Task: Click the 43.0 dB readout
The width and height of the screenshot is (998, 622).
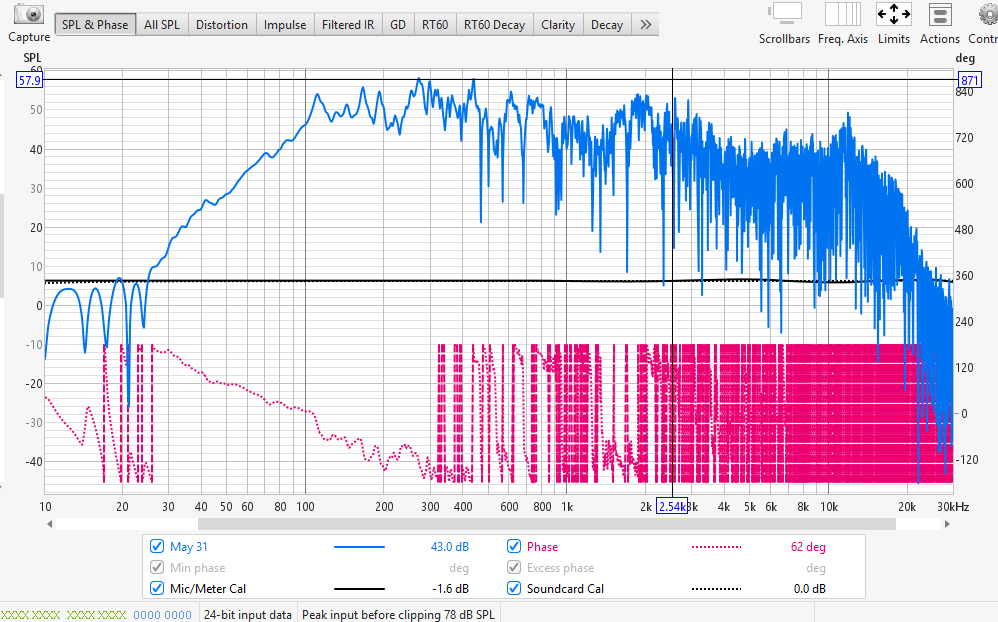Action: pos(449,546)
